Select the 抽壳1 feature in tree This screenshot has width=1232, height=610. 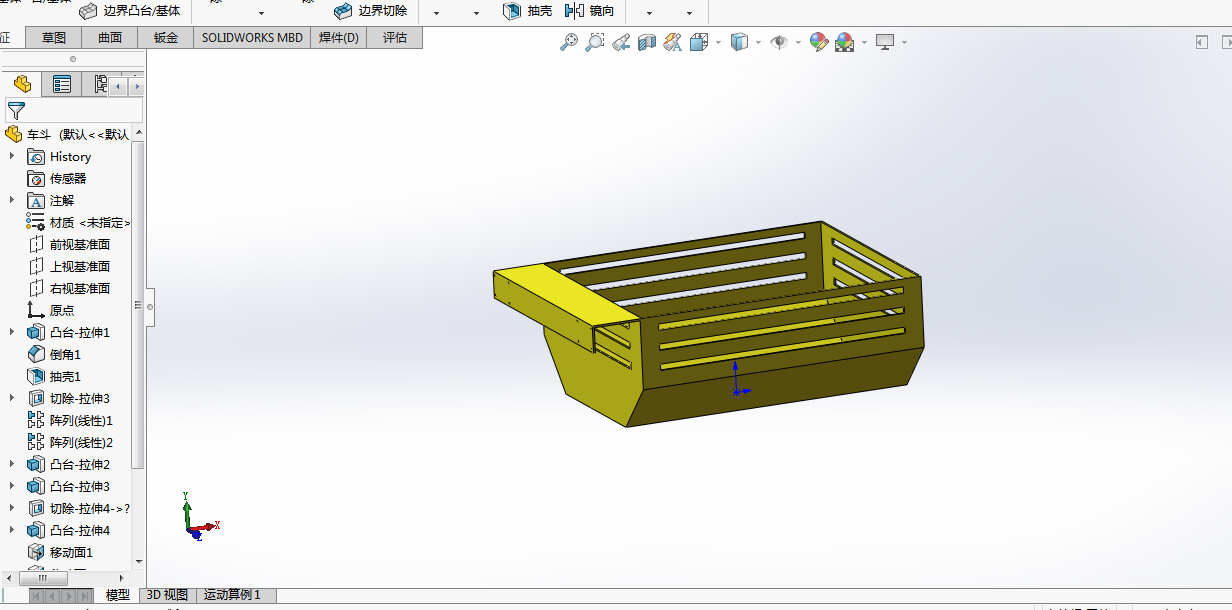pos(65,377)
